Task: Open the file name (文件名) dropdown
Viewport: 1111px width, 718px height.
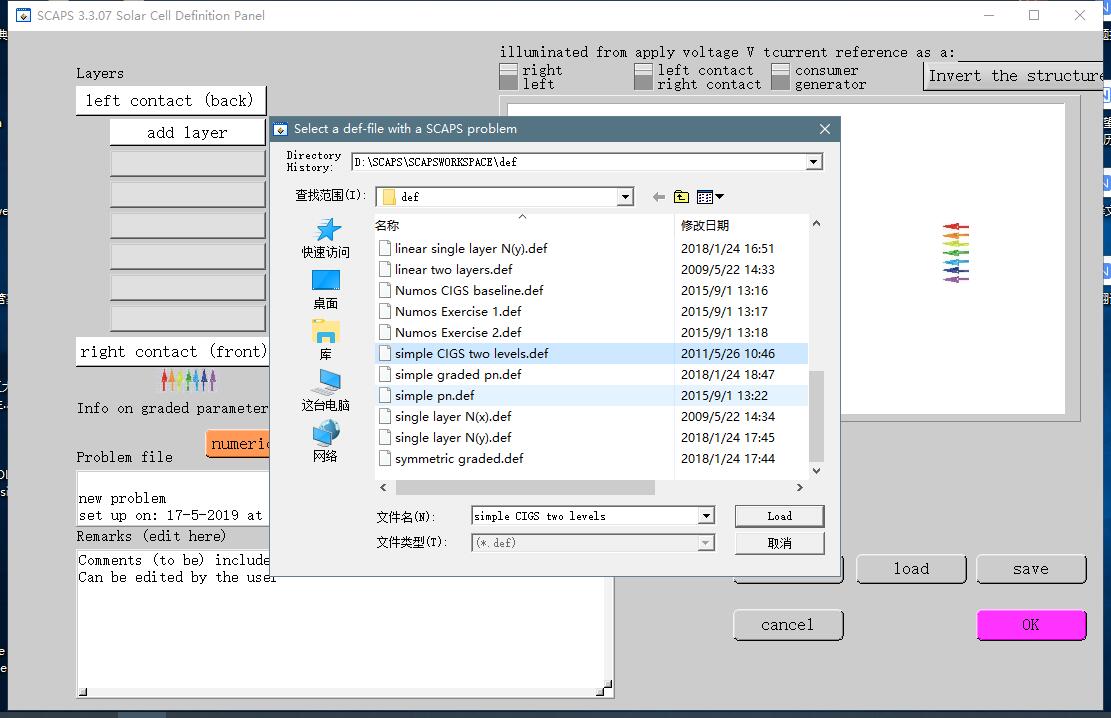Action: coord(706,516)
